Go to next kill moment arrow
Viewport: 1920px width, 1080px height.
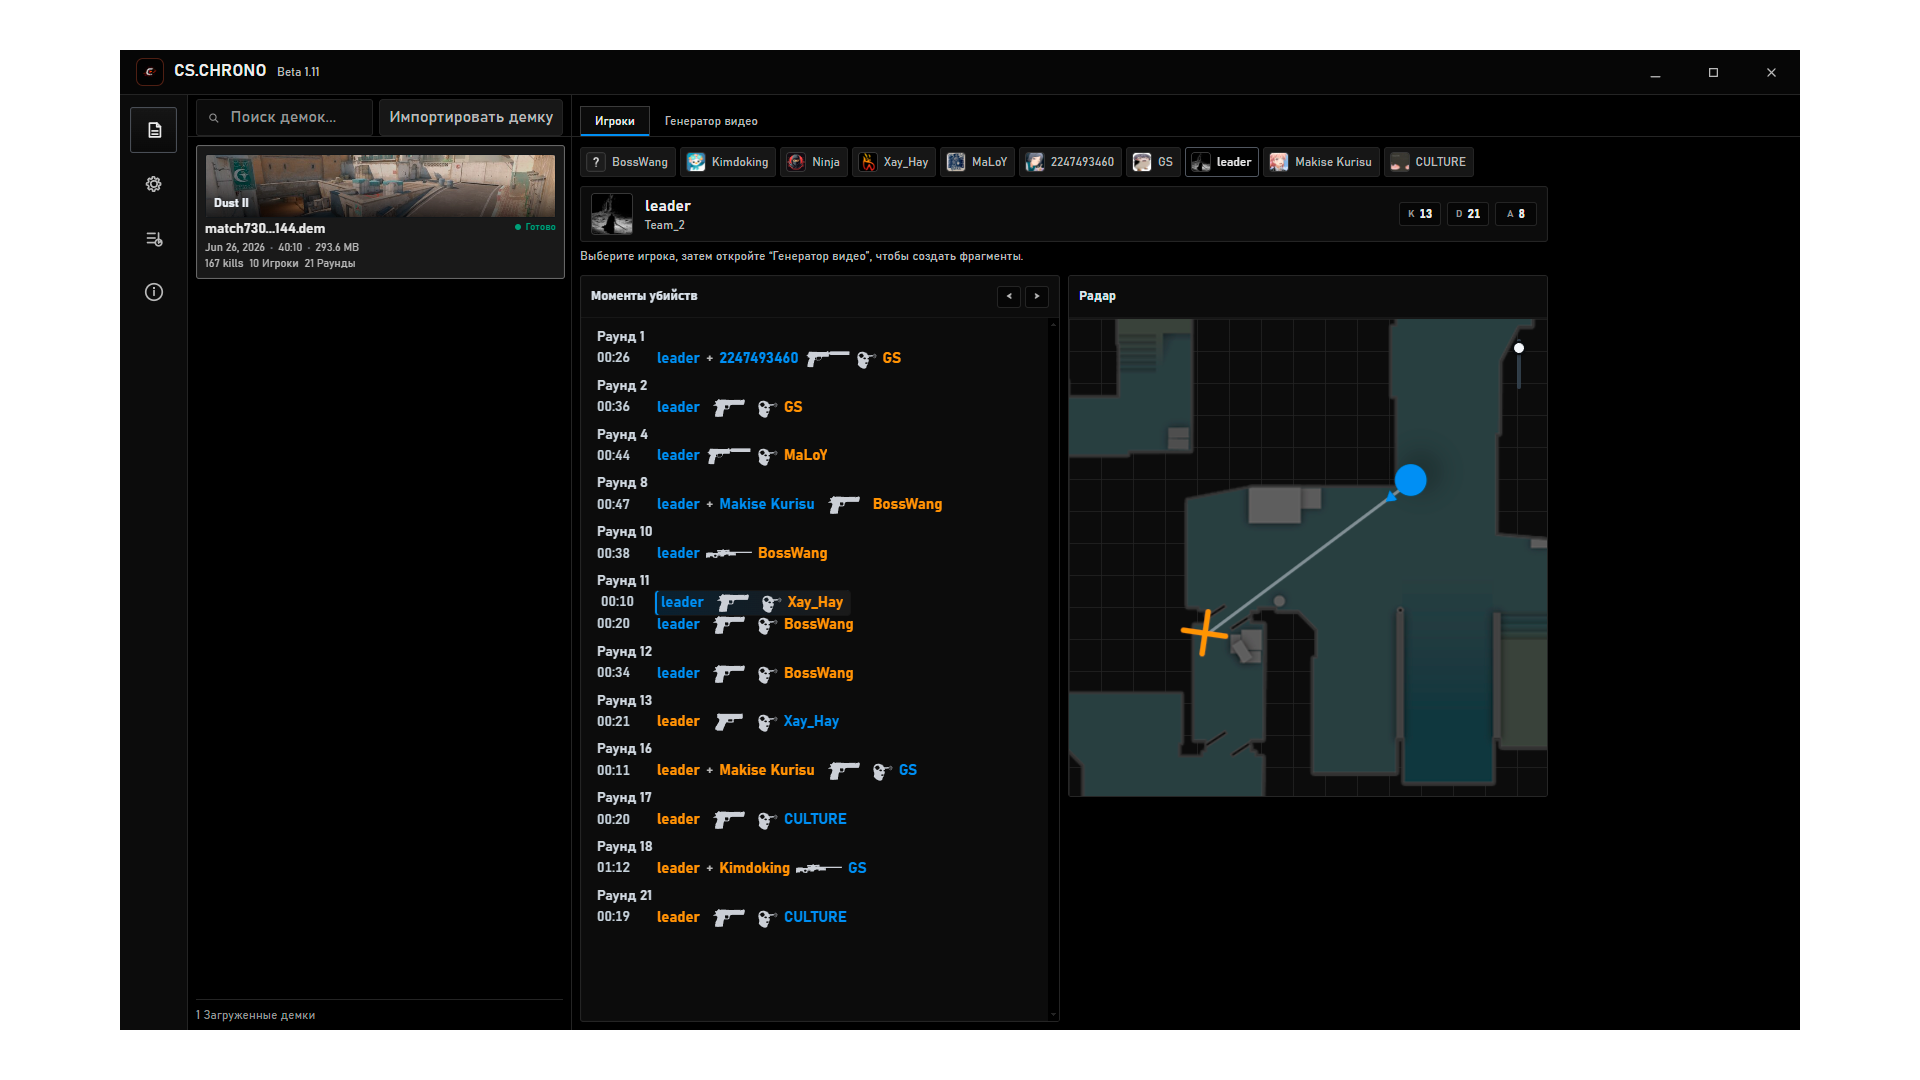(1037, 296)
